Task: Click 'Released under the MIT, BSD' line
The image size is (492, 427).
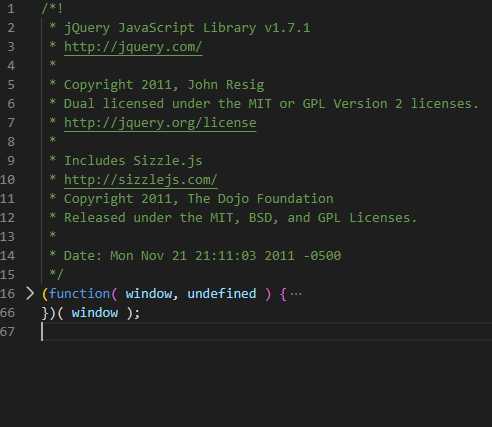Action: pos(240,218)
